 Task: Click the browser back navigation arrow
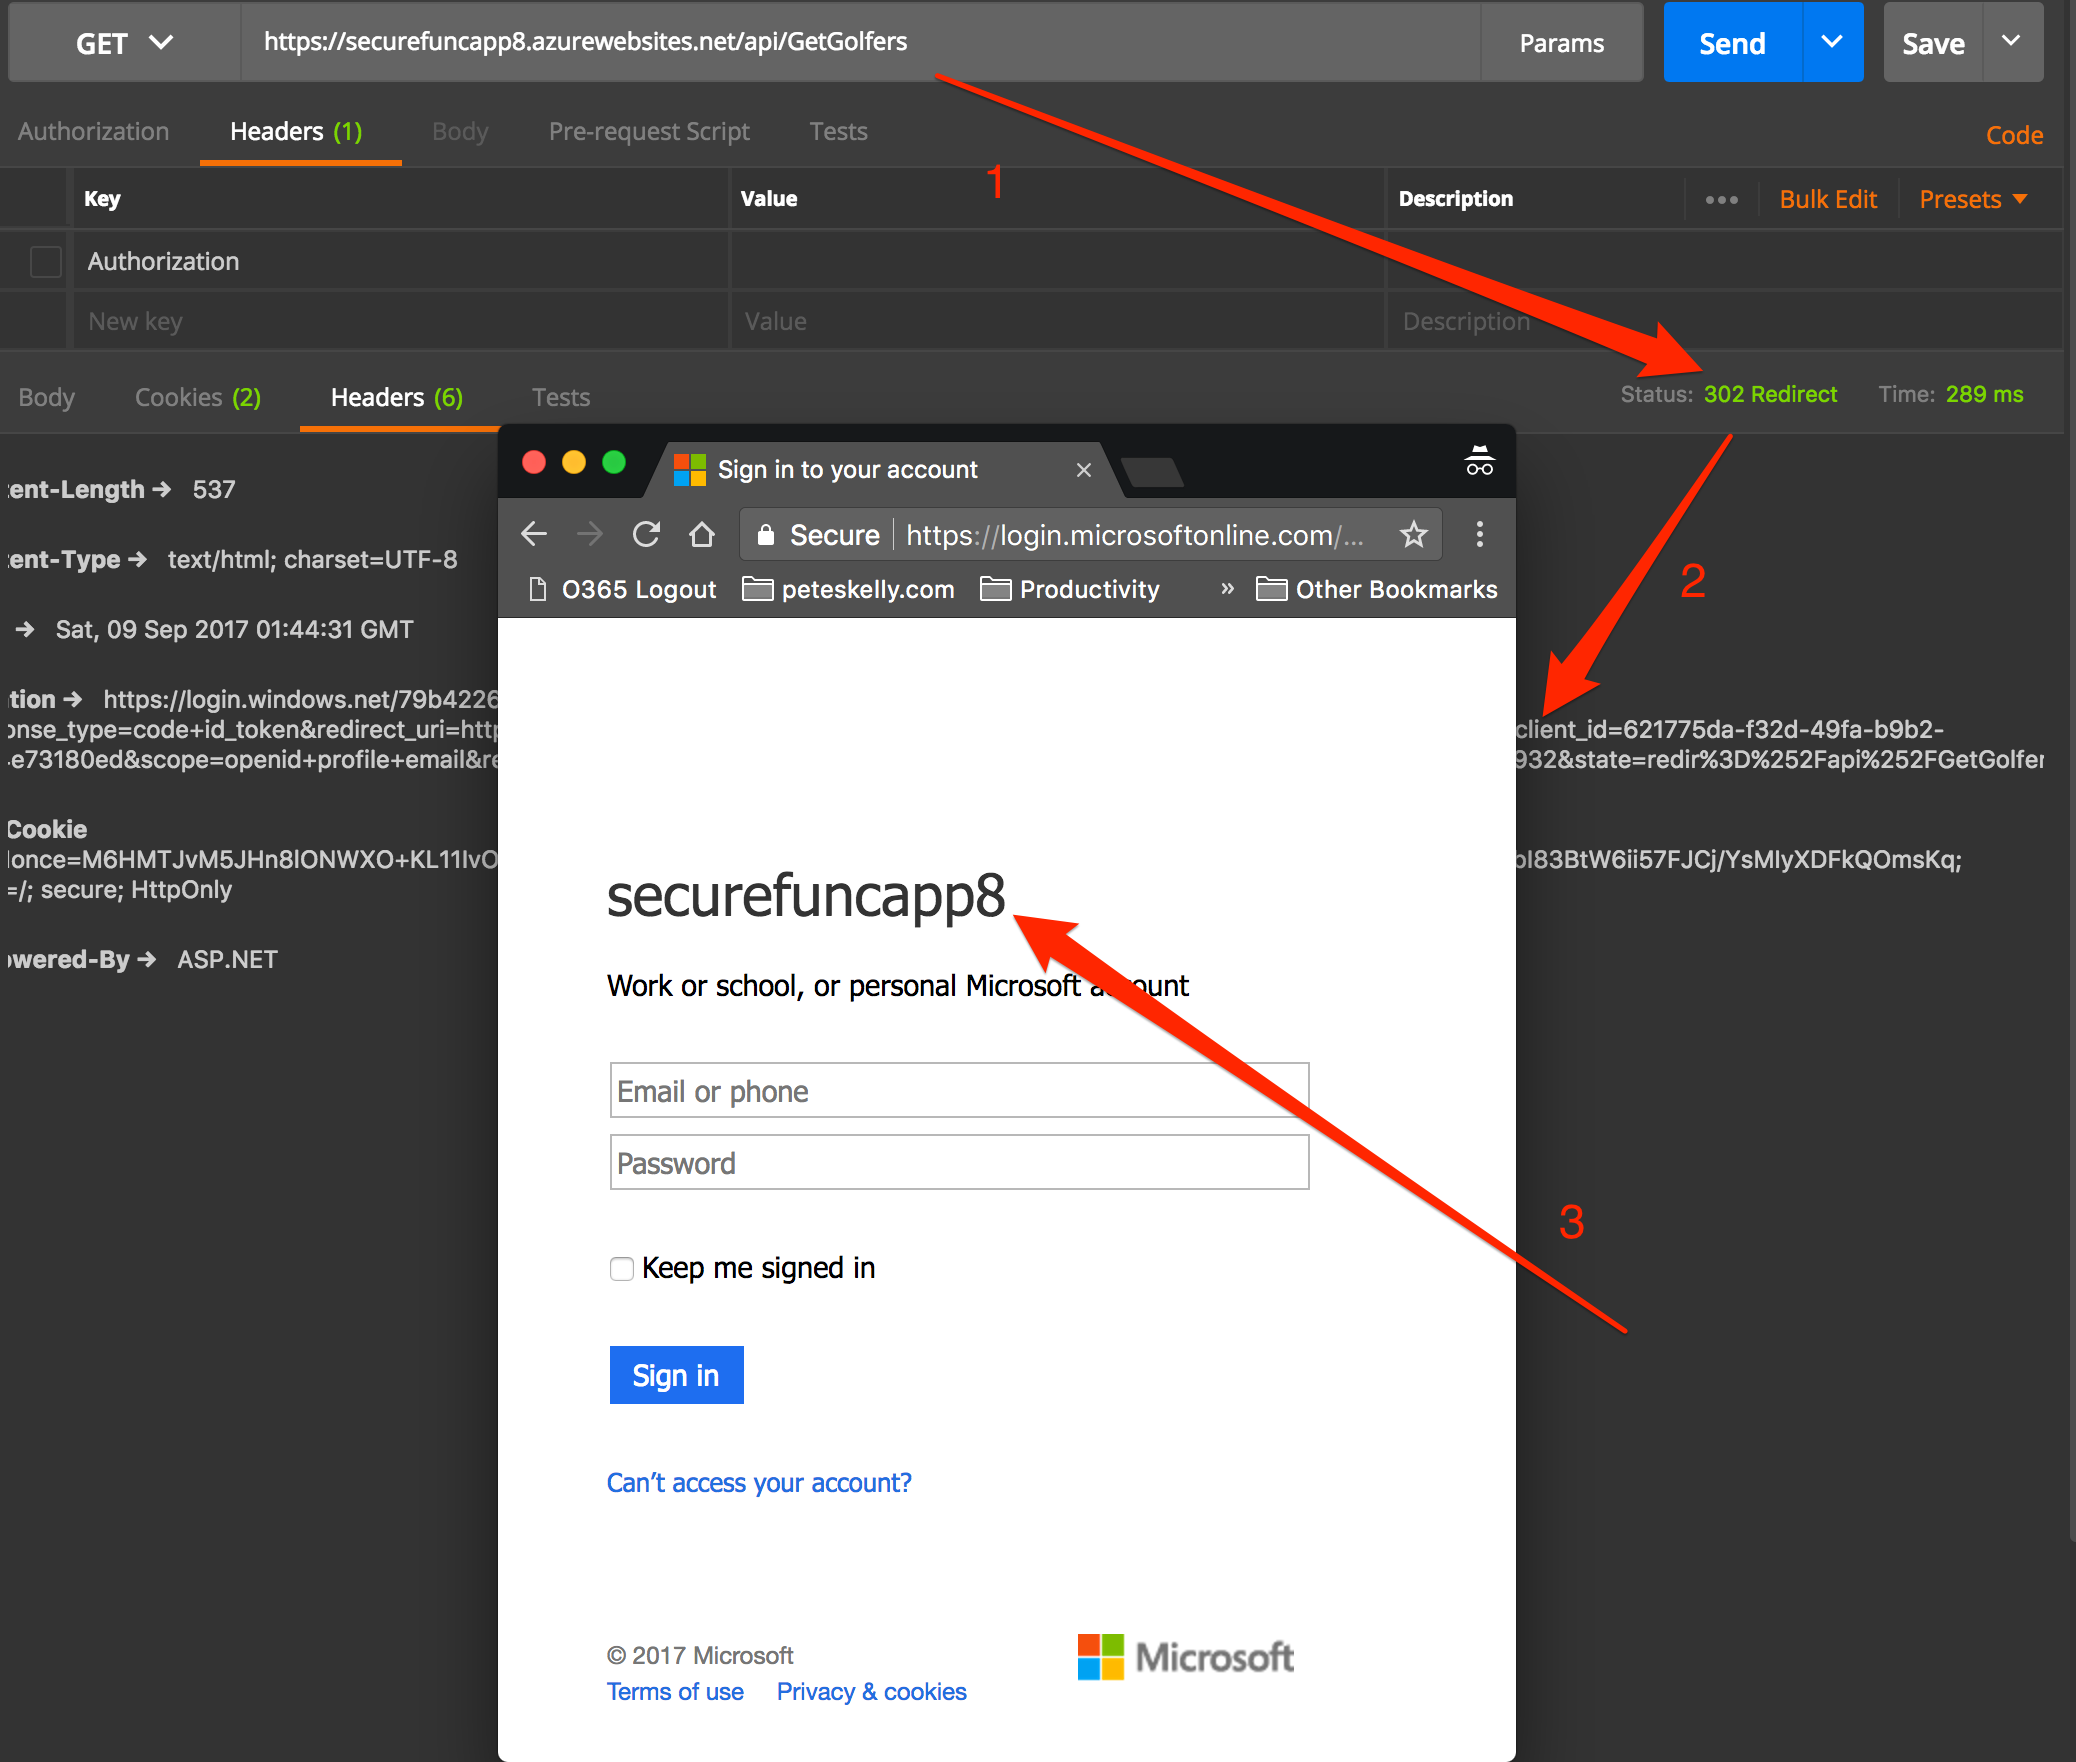point(534,534)
